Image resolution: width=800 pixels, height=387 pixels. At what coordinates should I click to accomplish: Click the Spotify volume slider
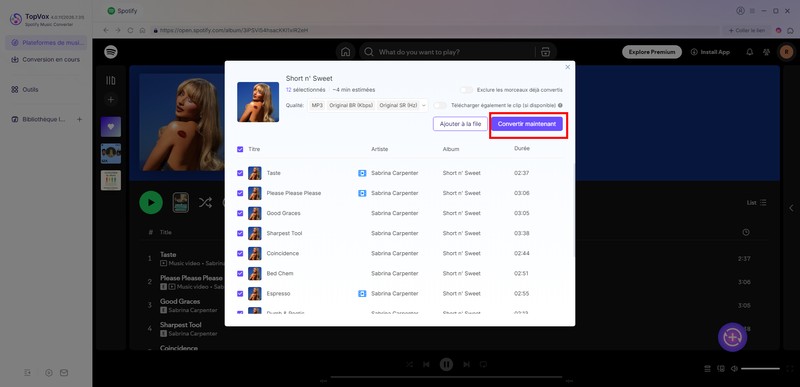pos(760,369)
